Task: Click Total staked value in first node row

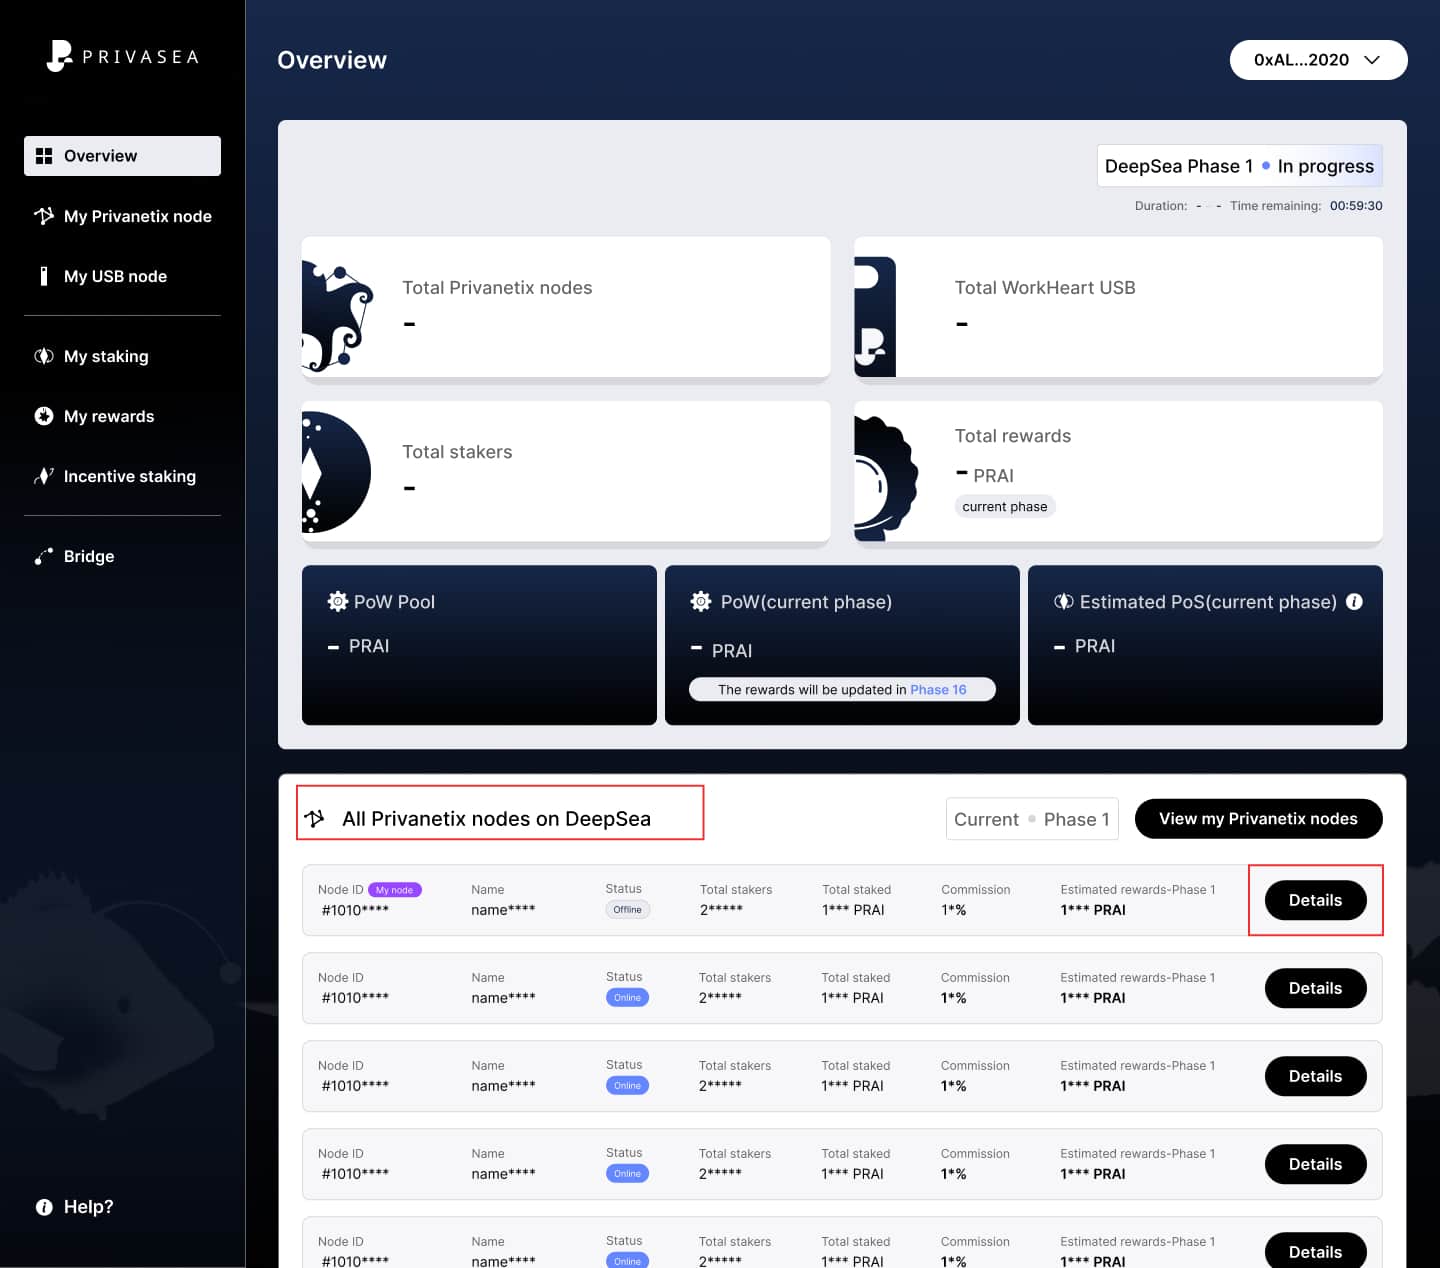Action: click(853, 910)
